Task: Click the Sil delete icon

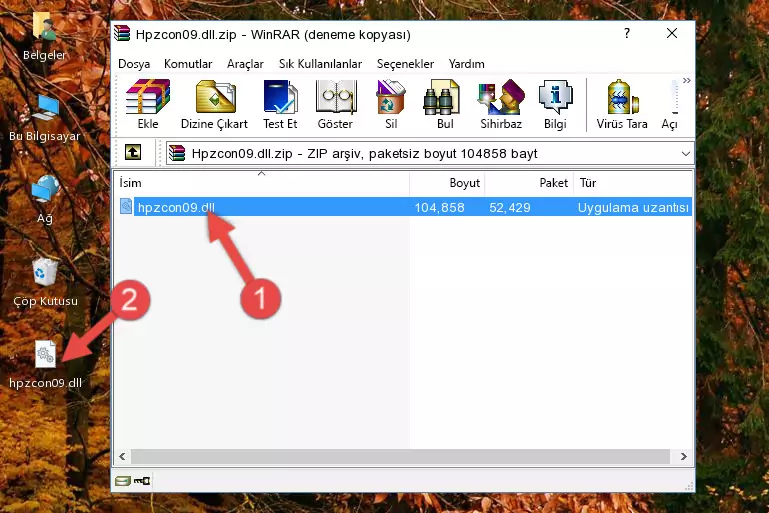Action: pos(391,104)
